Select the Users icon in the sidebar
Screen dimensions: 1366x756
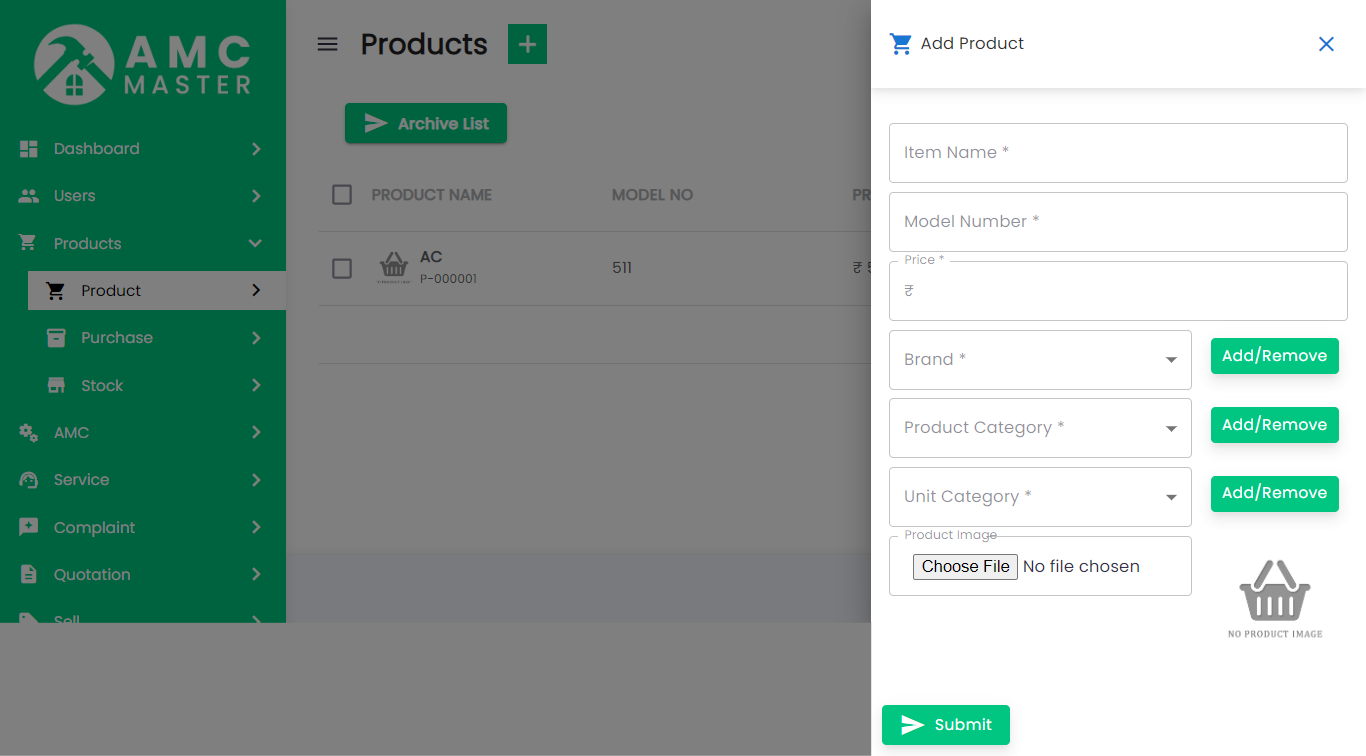click(29, 195)
